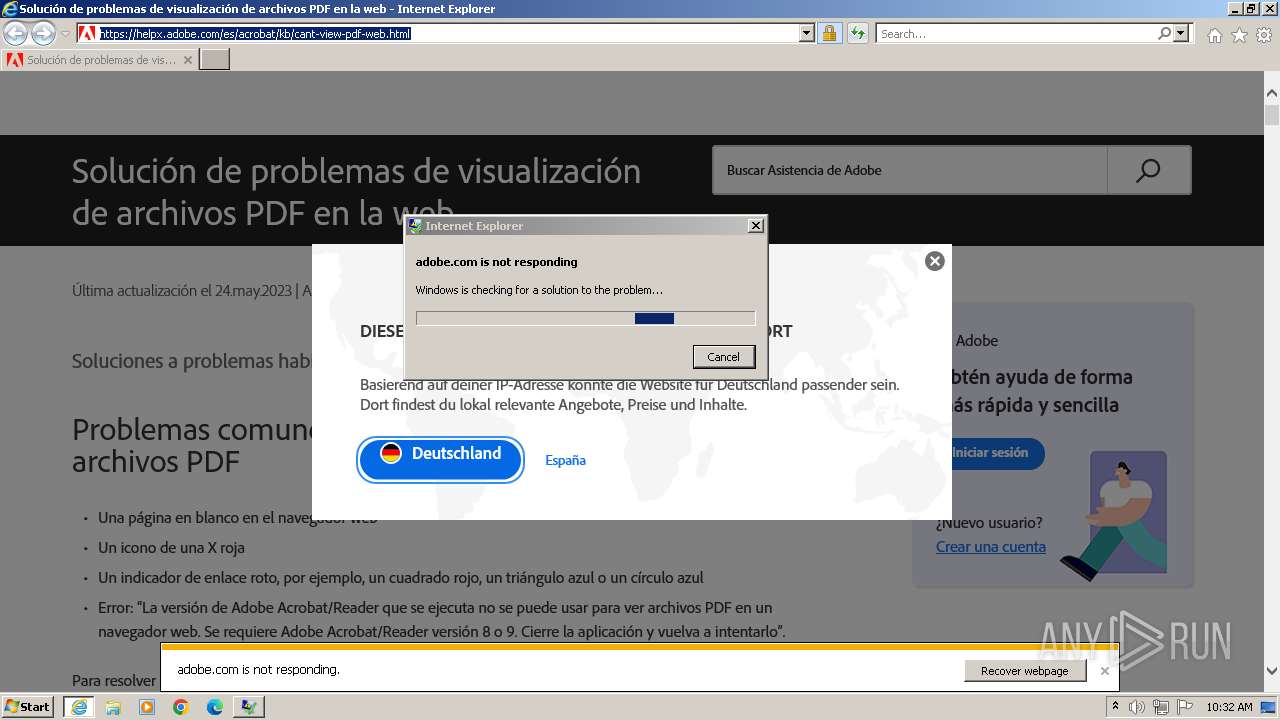
Task: Click the 'Buscar Asistencia de Adobe' search field
Action: click(x=910, y=170)
